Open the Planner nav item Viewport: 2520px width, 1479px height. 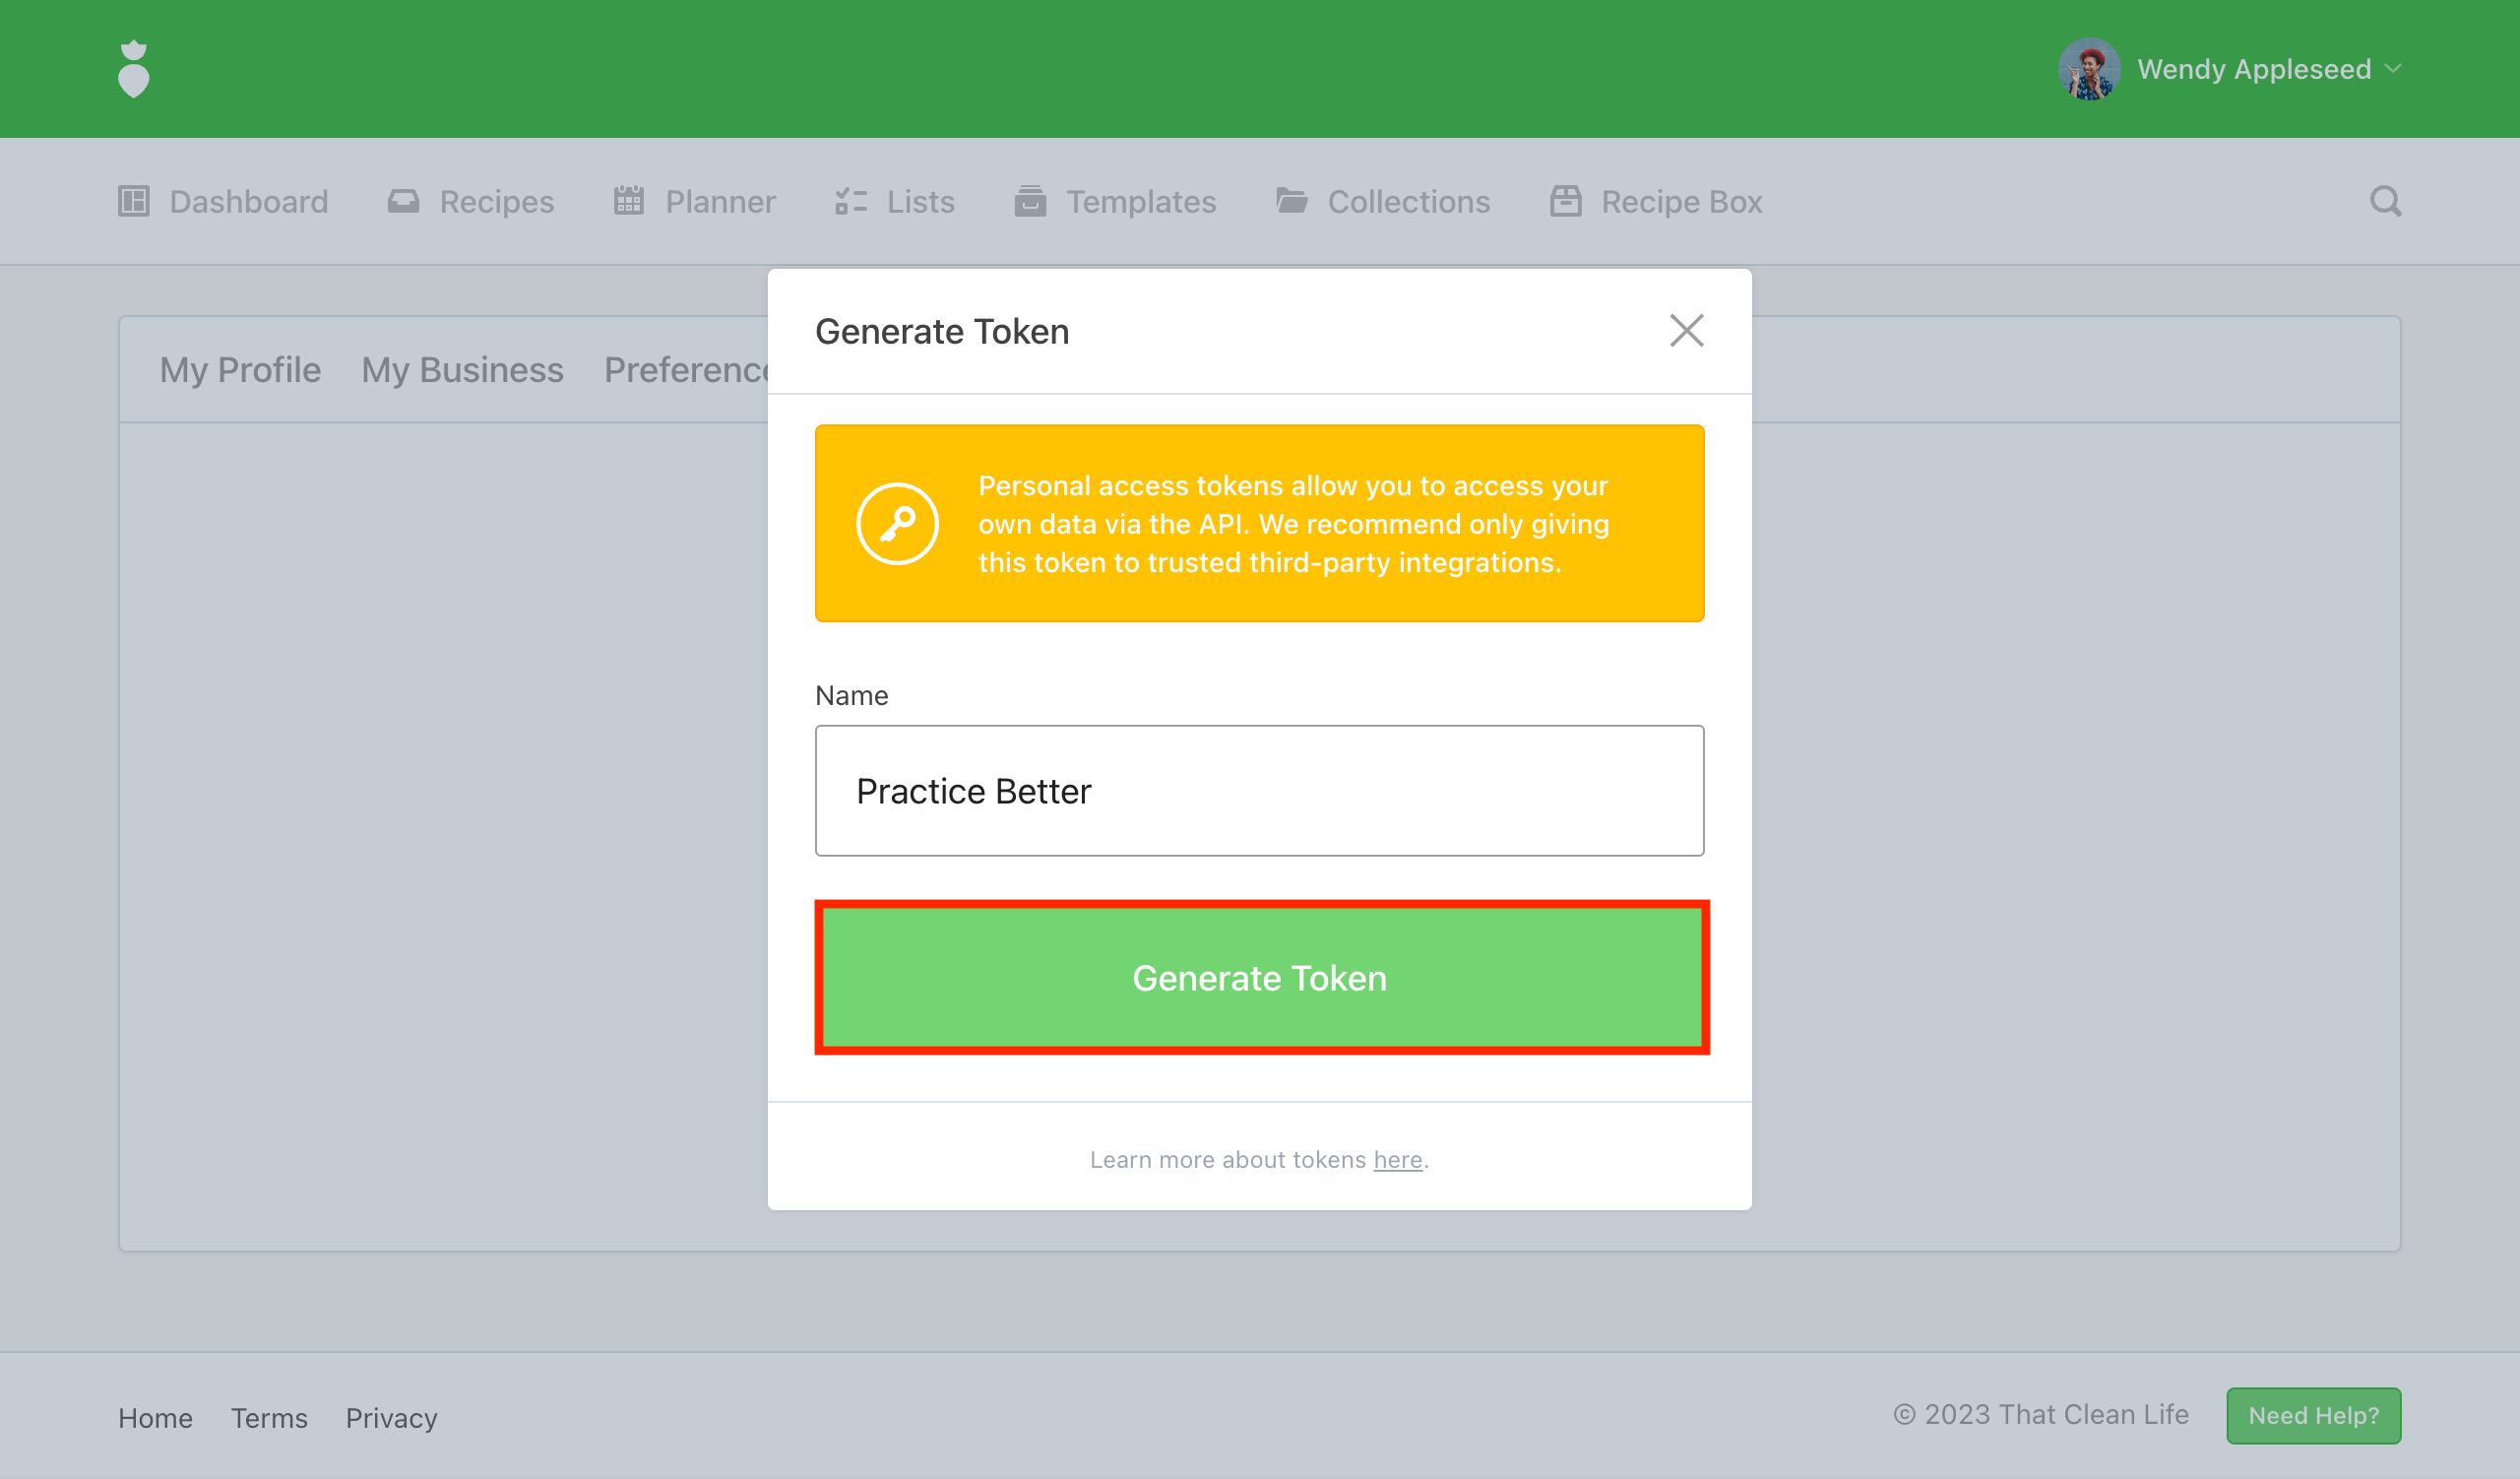click(695, 202)
